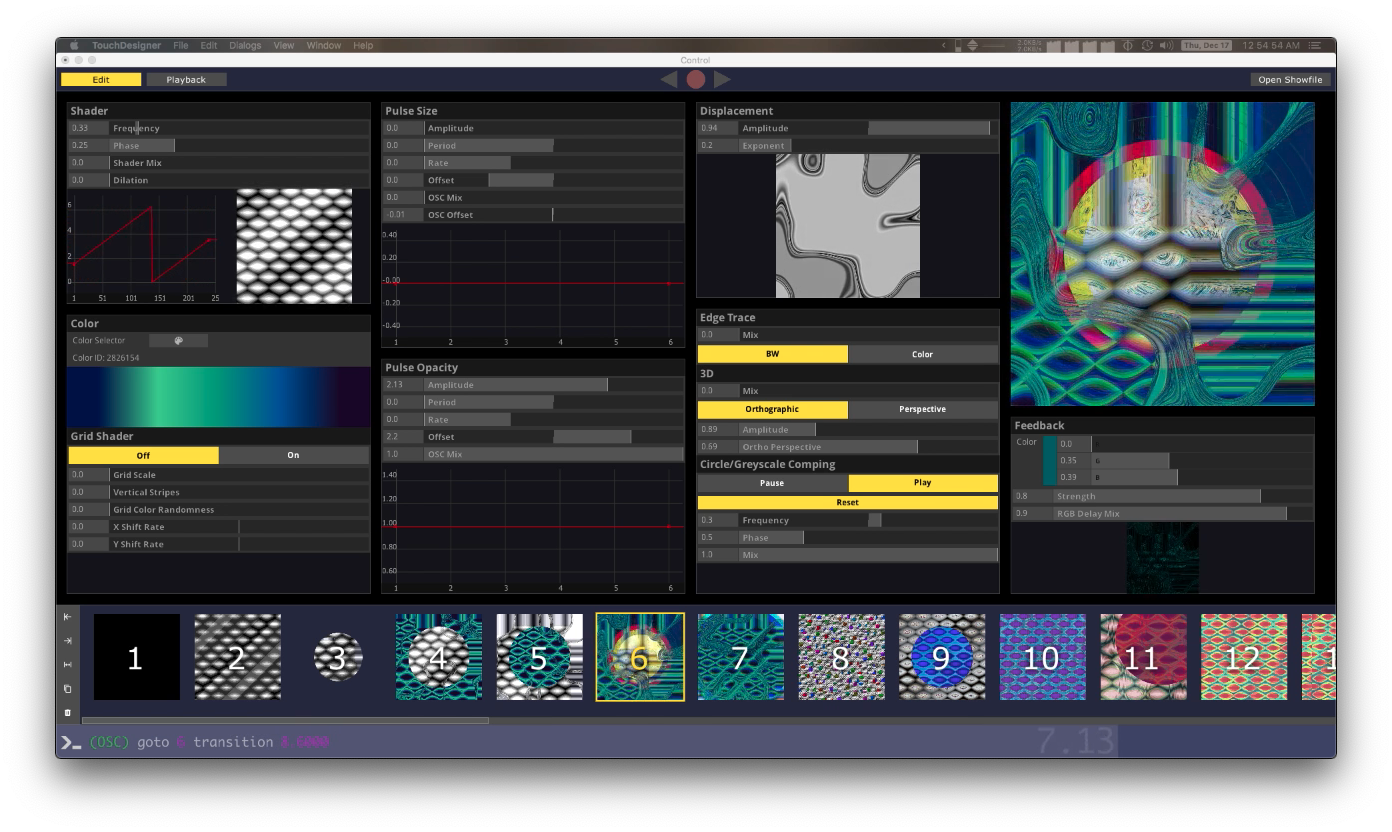Viewport: 1392px width, 832px height.
Task: Set Edge Trace mode to Color
Action: [921, 353]
